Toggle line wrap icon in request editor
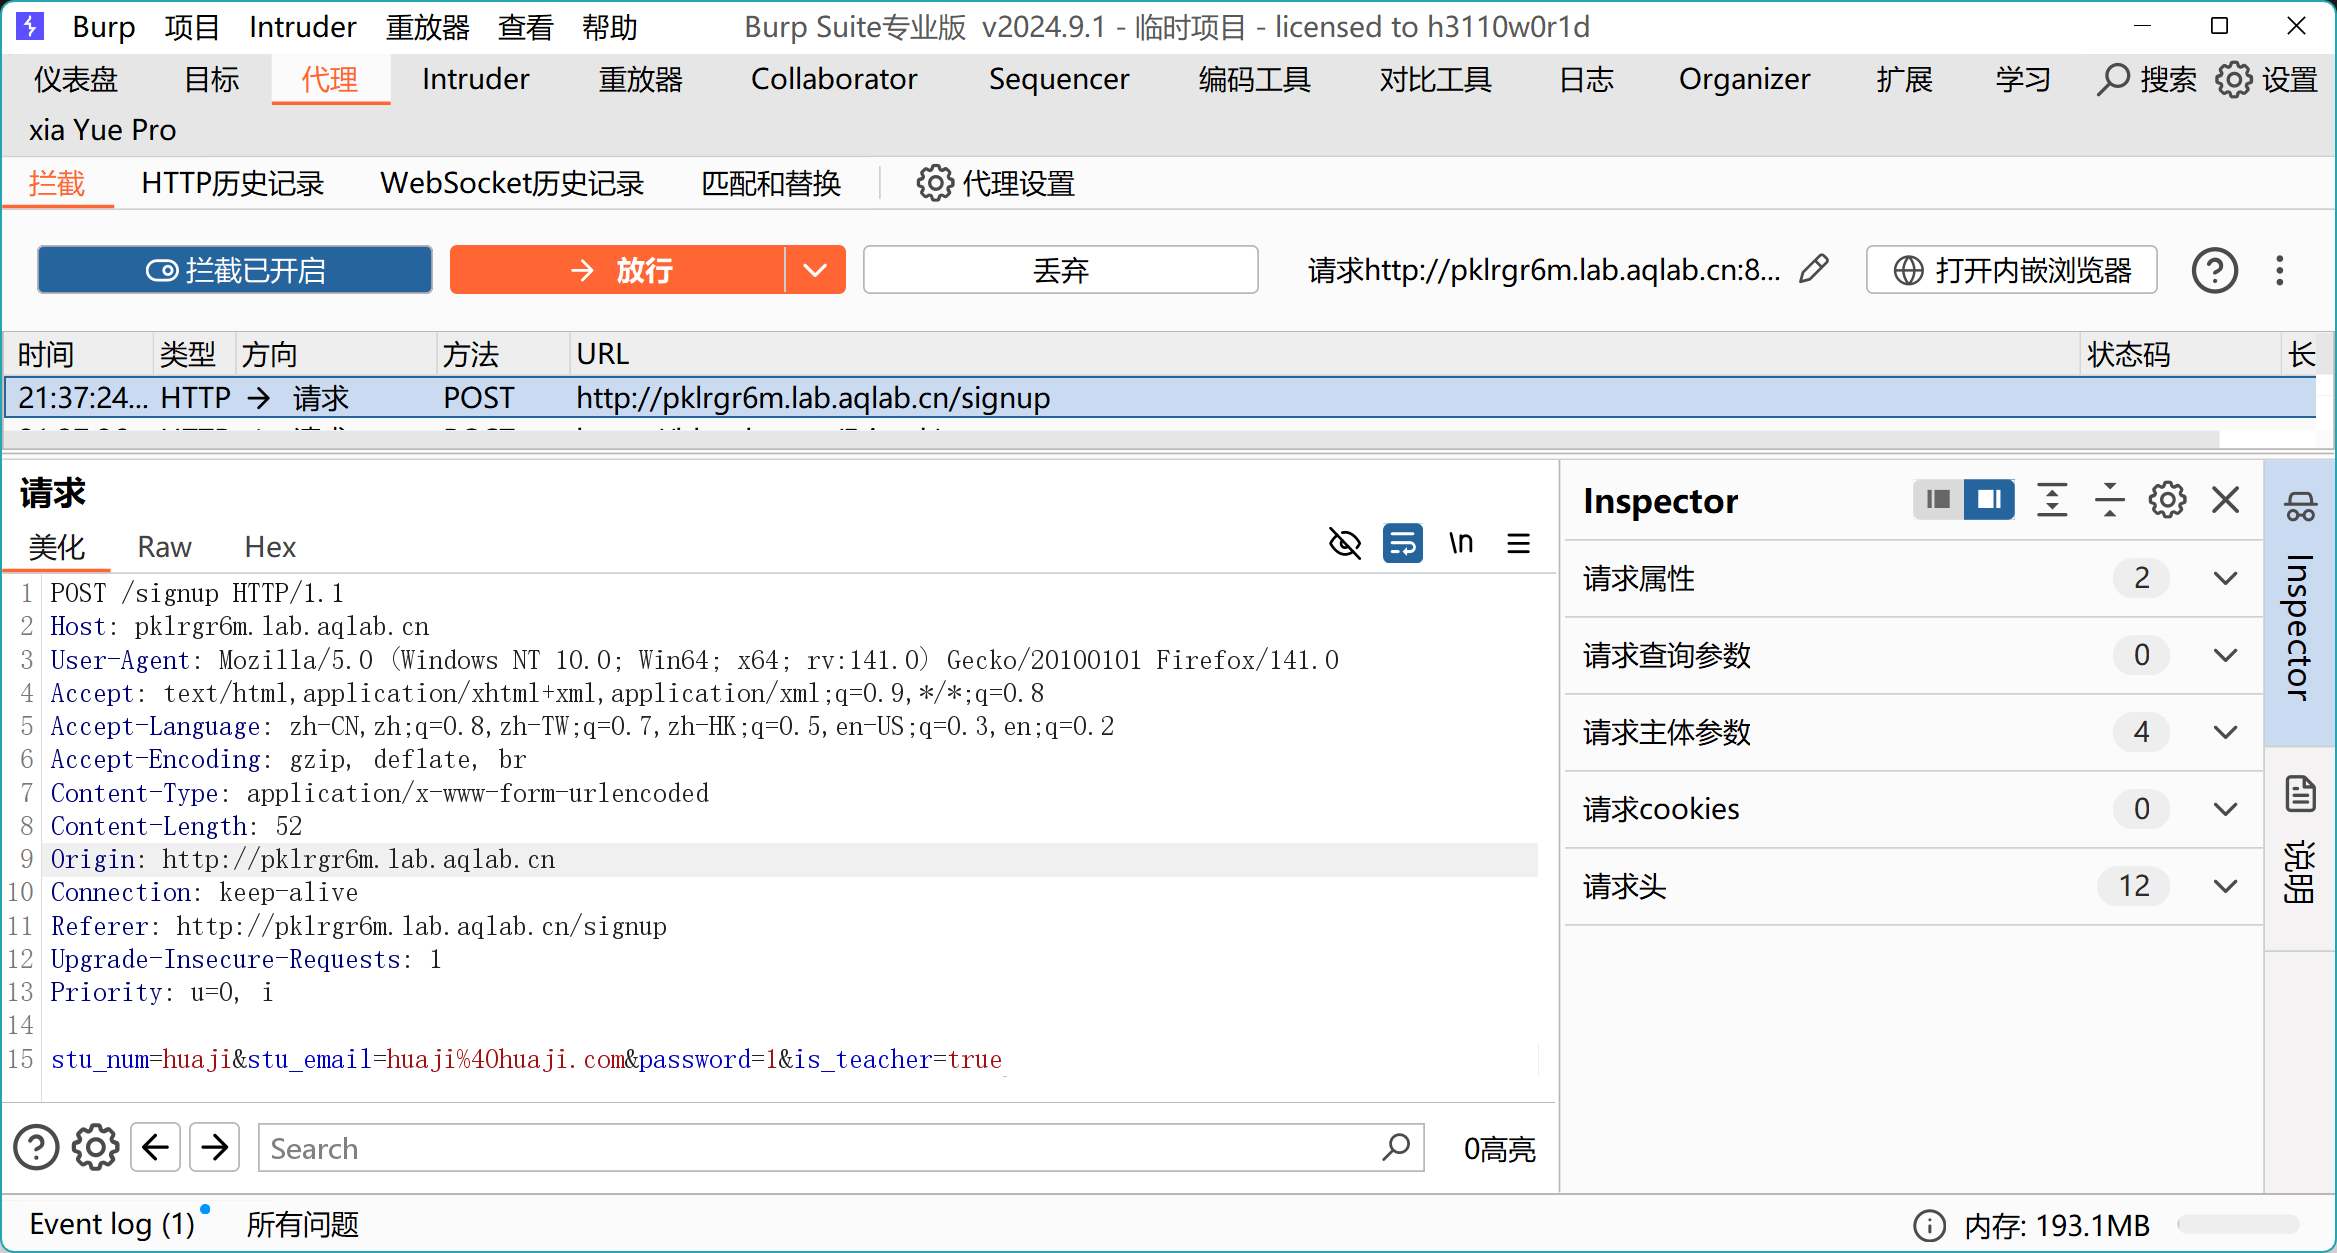Image resolution: width=2337 pixels, height=1253 pixels. pos(1402,543)
